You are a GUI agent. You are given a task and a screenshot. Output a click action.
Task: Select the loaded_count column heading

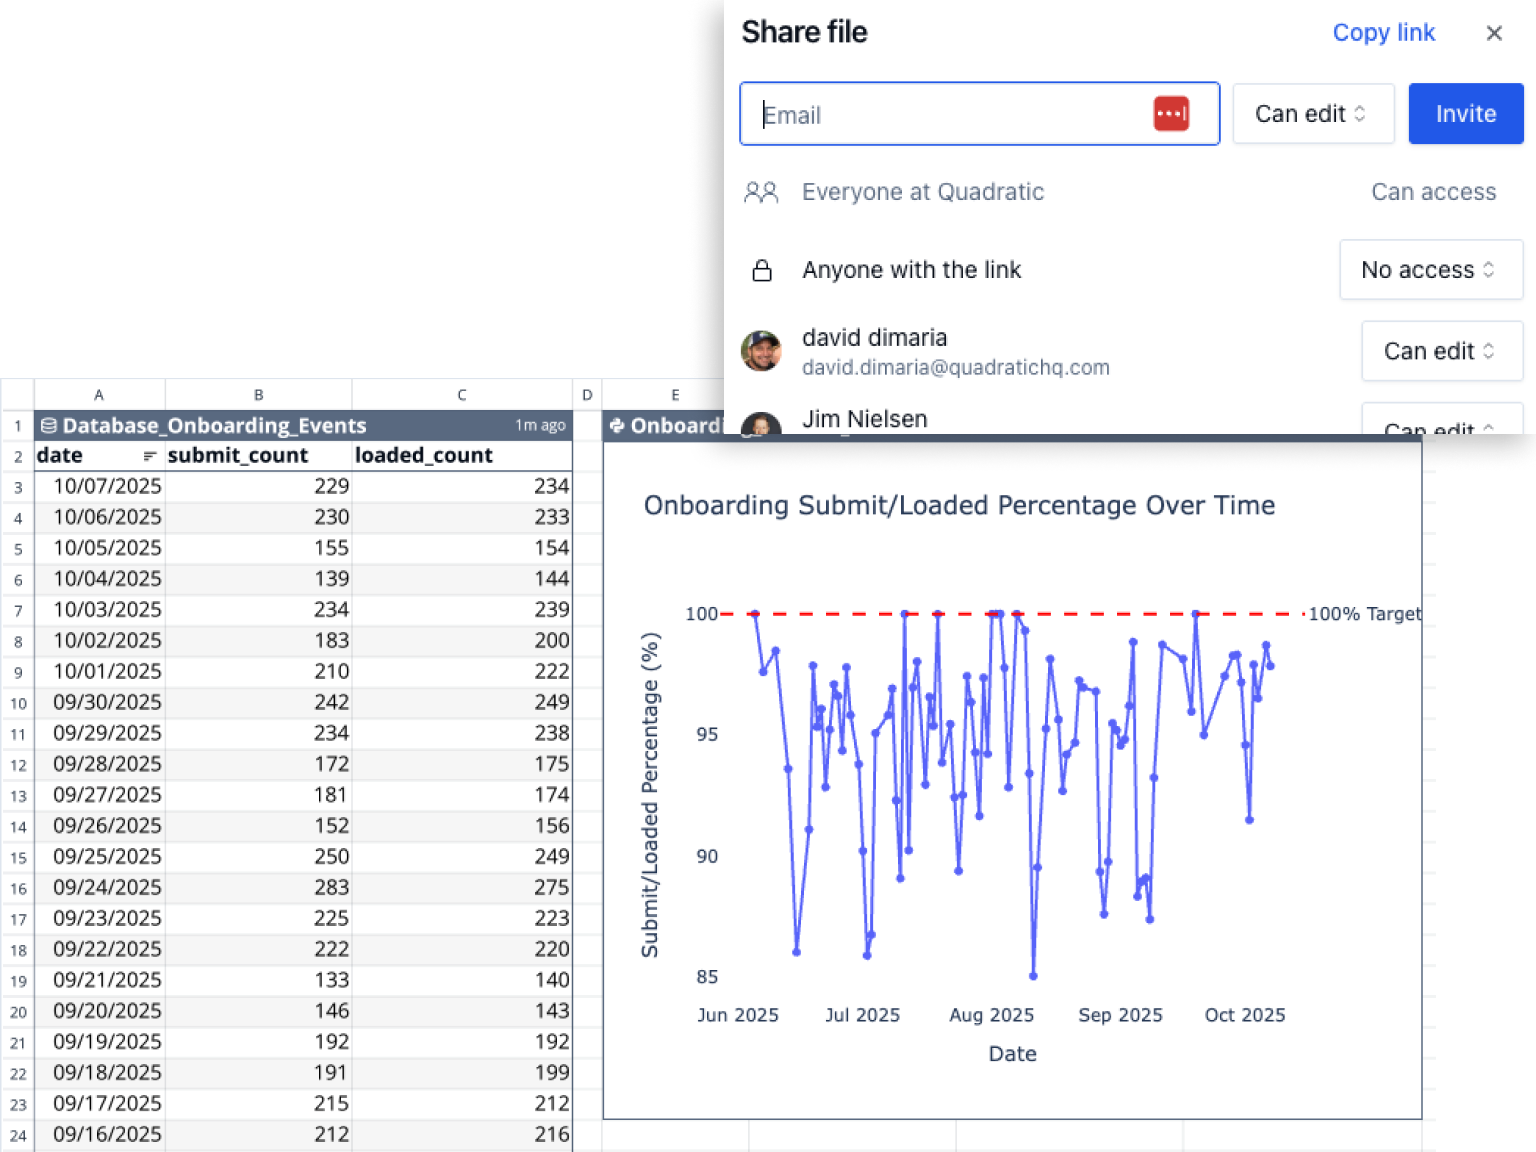pyautogui.click(x=424, y=456)
